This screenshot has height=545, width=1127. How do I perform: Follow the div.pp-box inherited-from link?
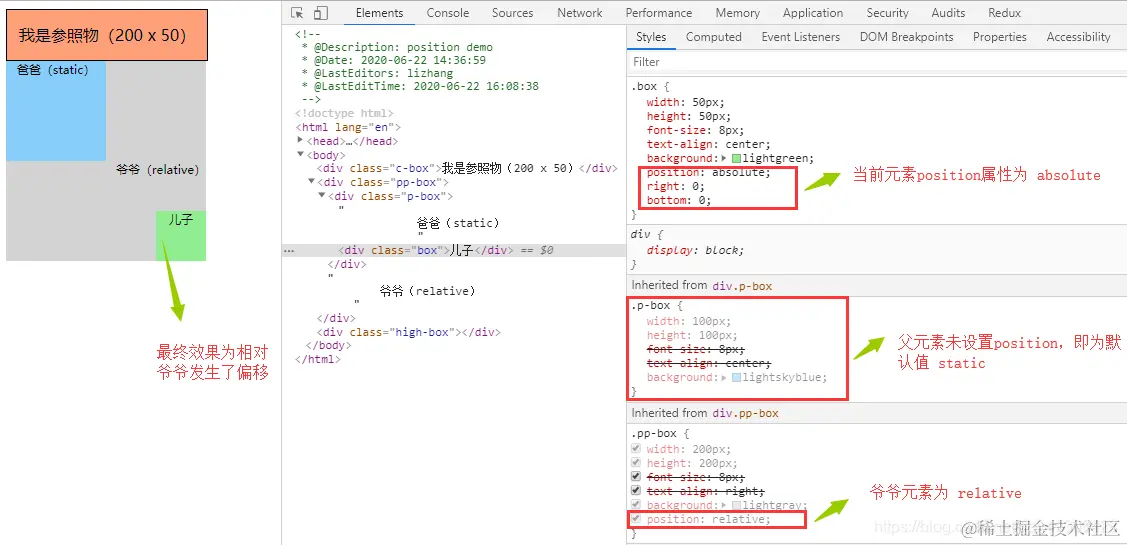click(745, 413)
